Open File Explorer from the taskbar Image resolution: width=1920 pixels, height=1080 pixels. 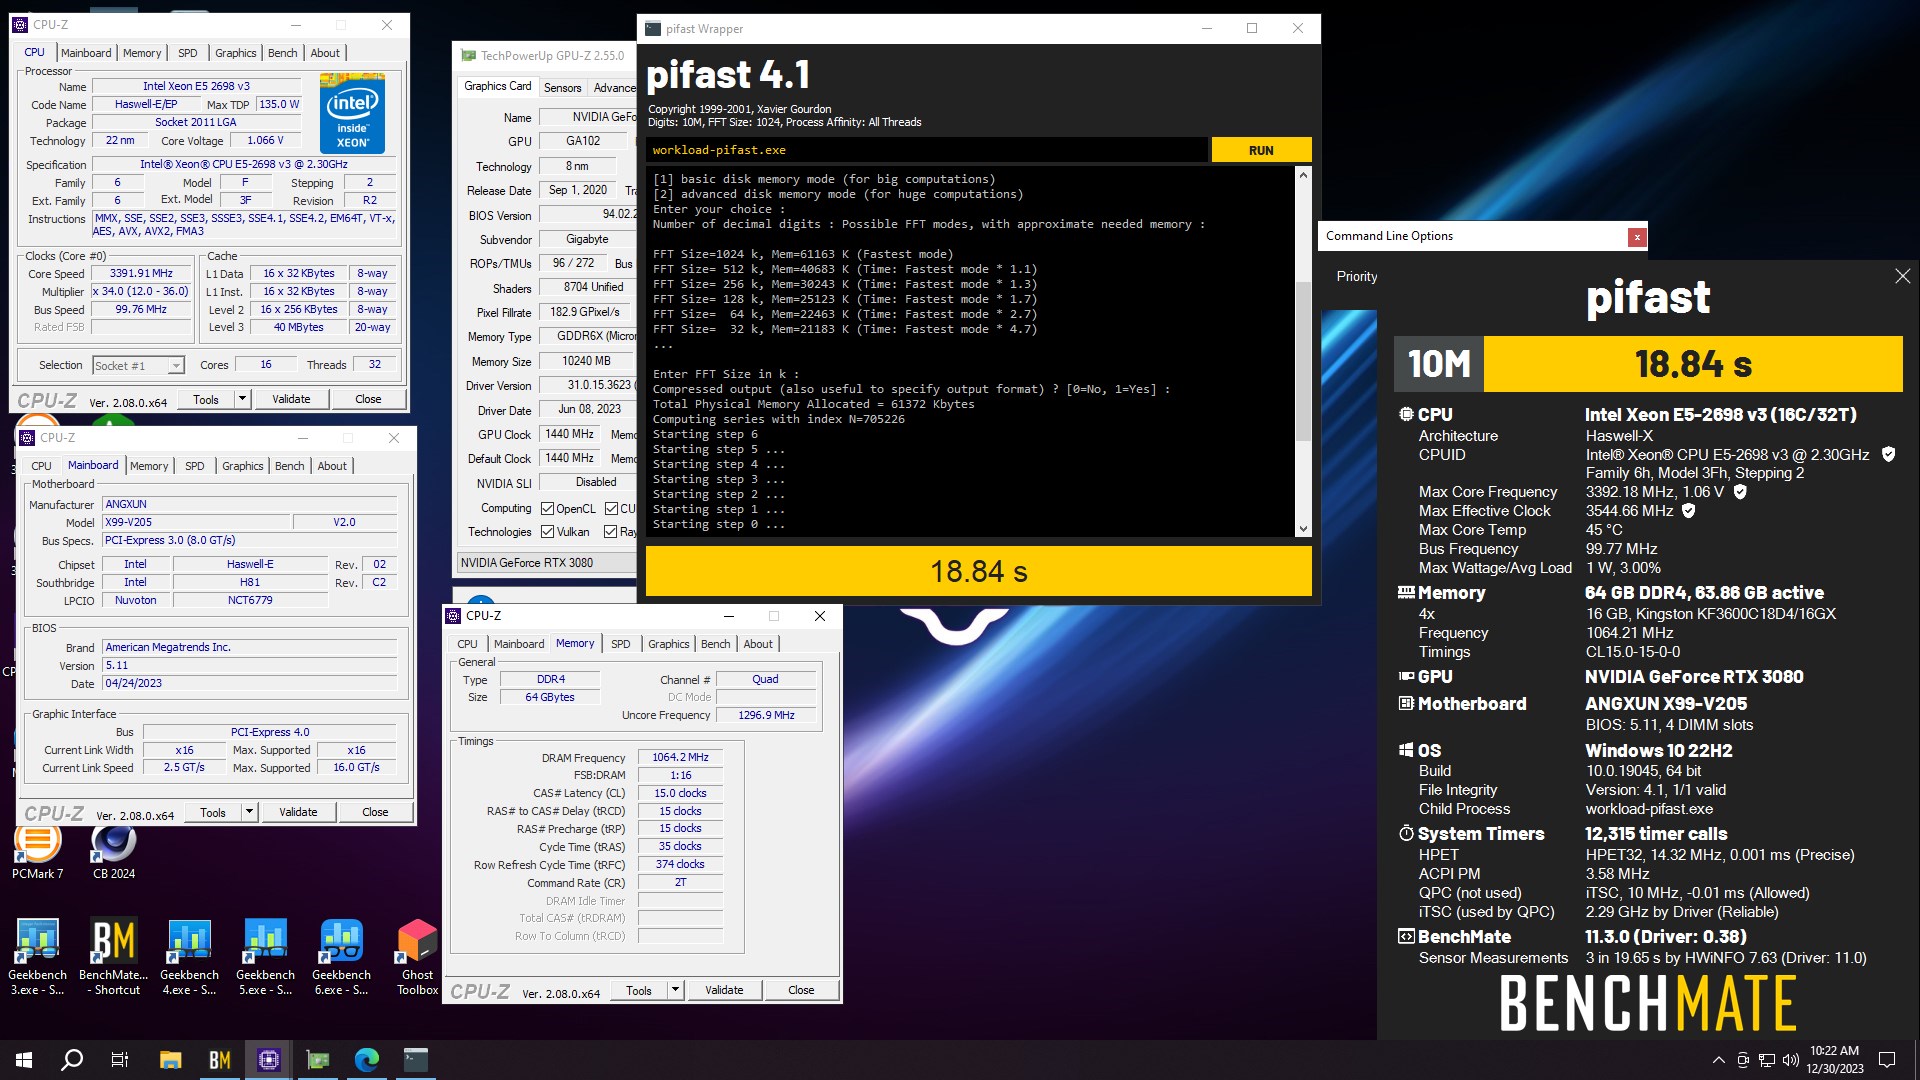tap(170, 1060)
